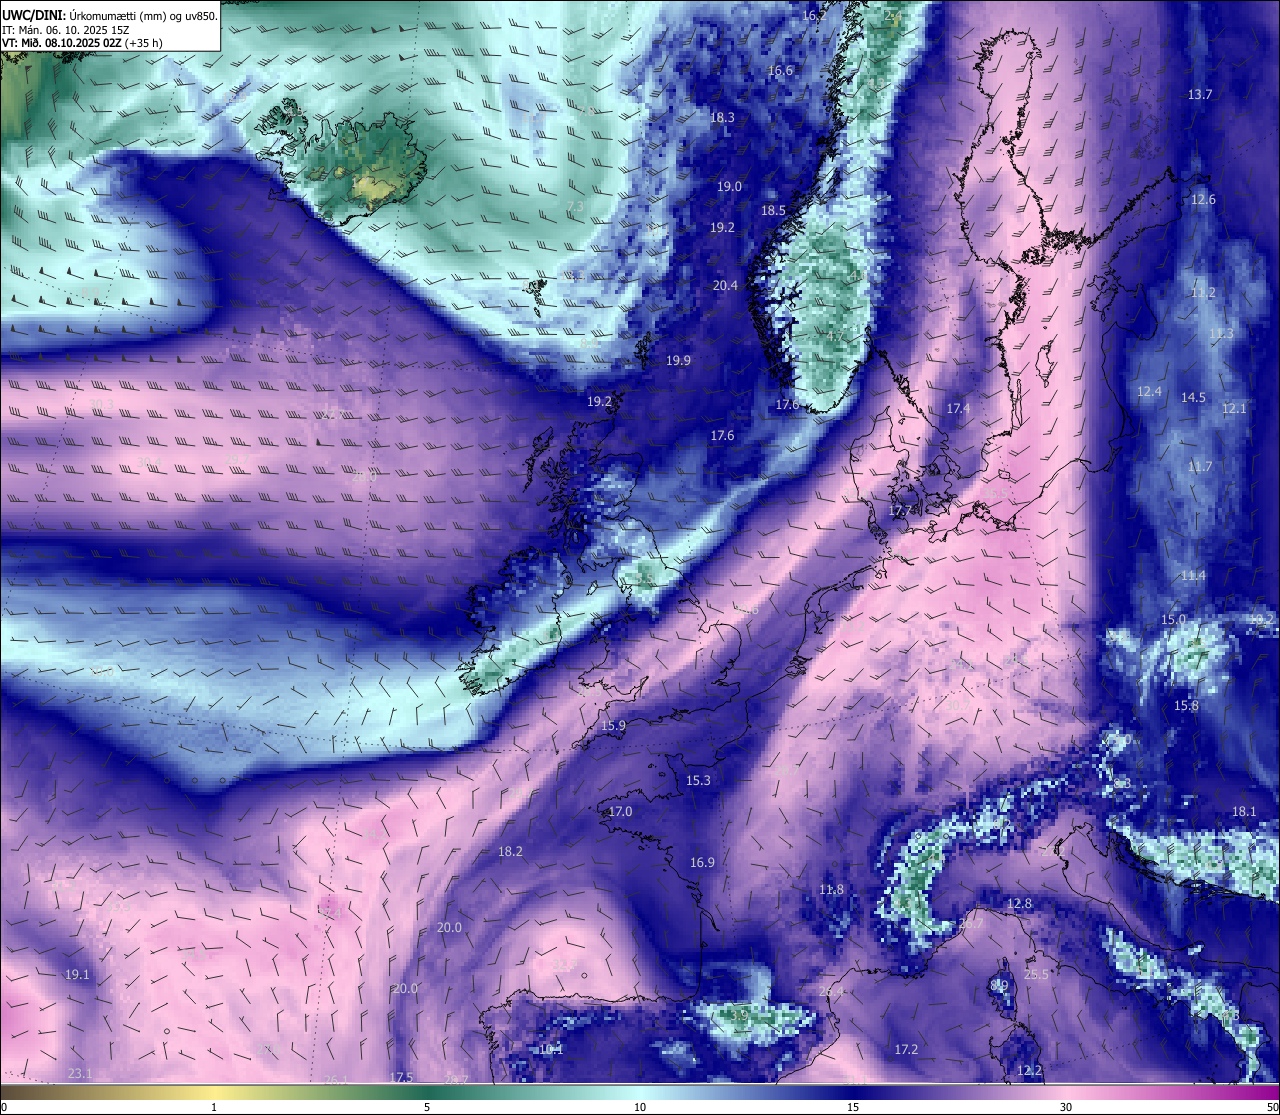Image resolution: width=1280 pixels, height=1115 pixels.
Task: Click the 15.3 value over northern France
Action: coord(698,780)
